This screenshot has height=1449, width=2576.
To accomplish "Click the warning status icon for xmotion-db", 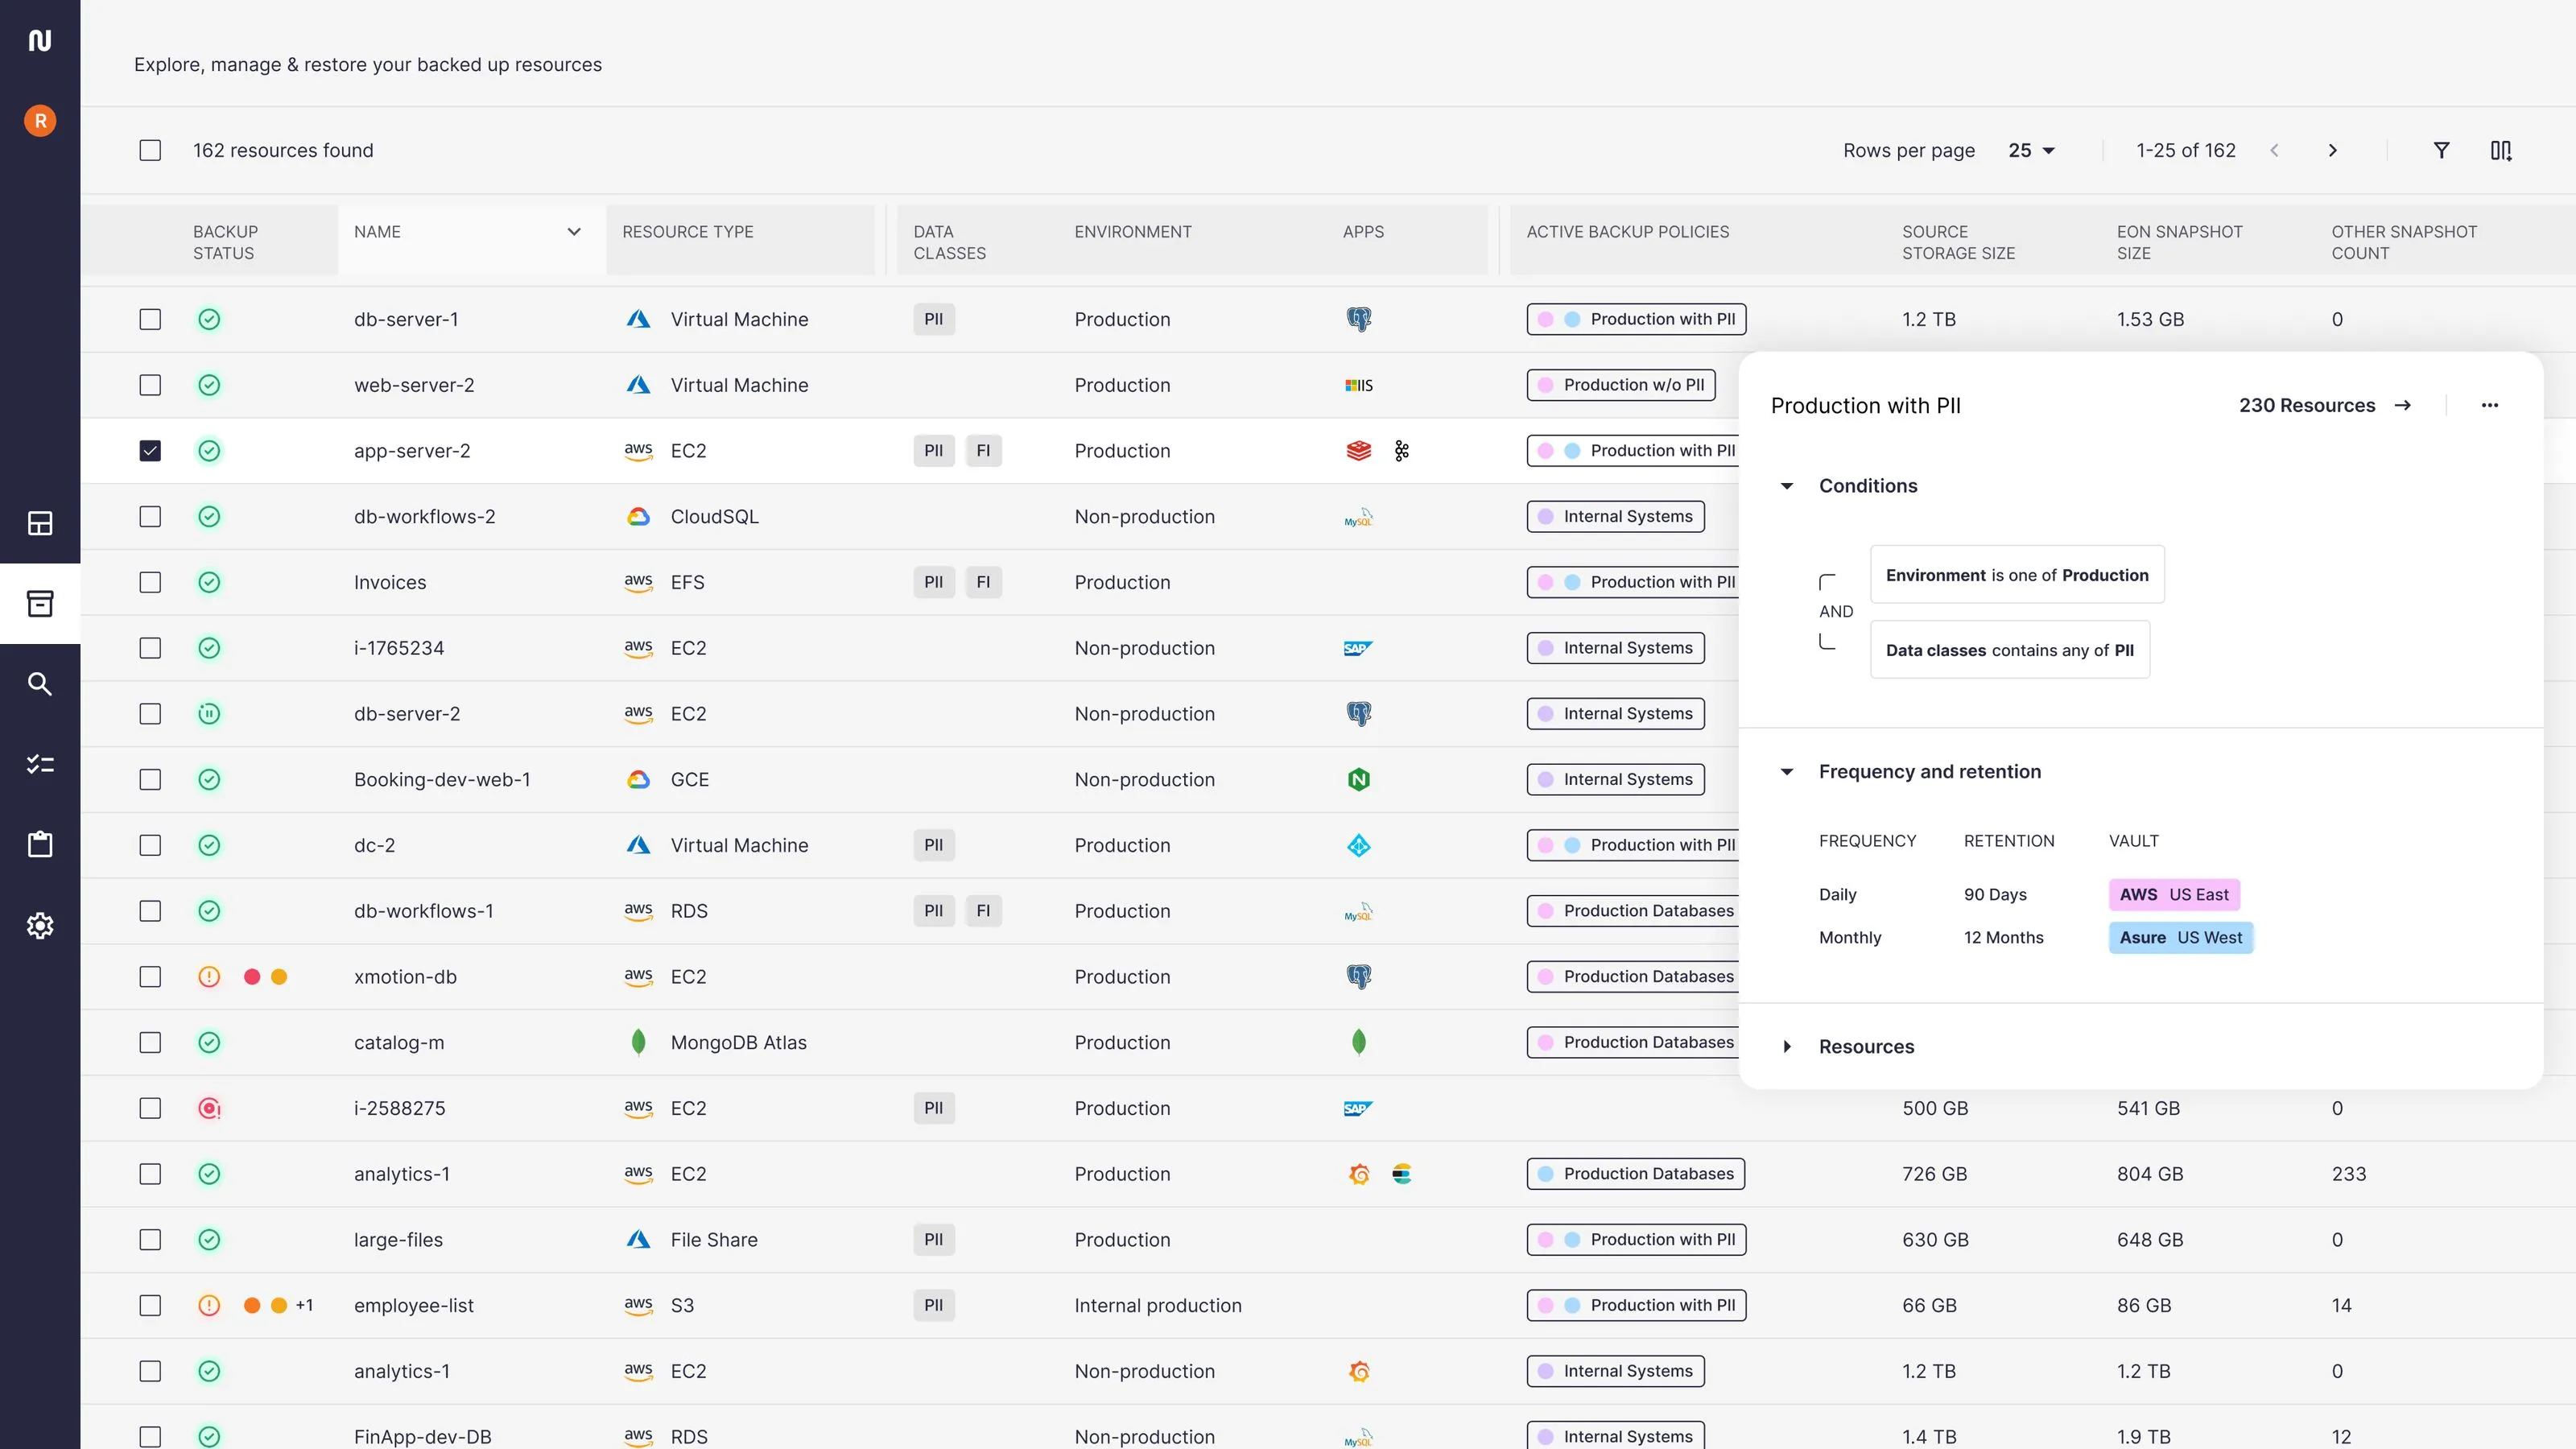I will [209, 977].
